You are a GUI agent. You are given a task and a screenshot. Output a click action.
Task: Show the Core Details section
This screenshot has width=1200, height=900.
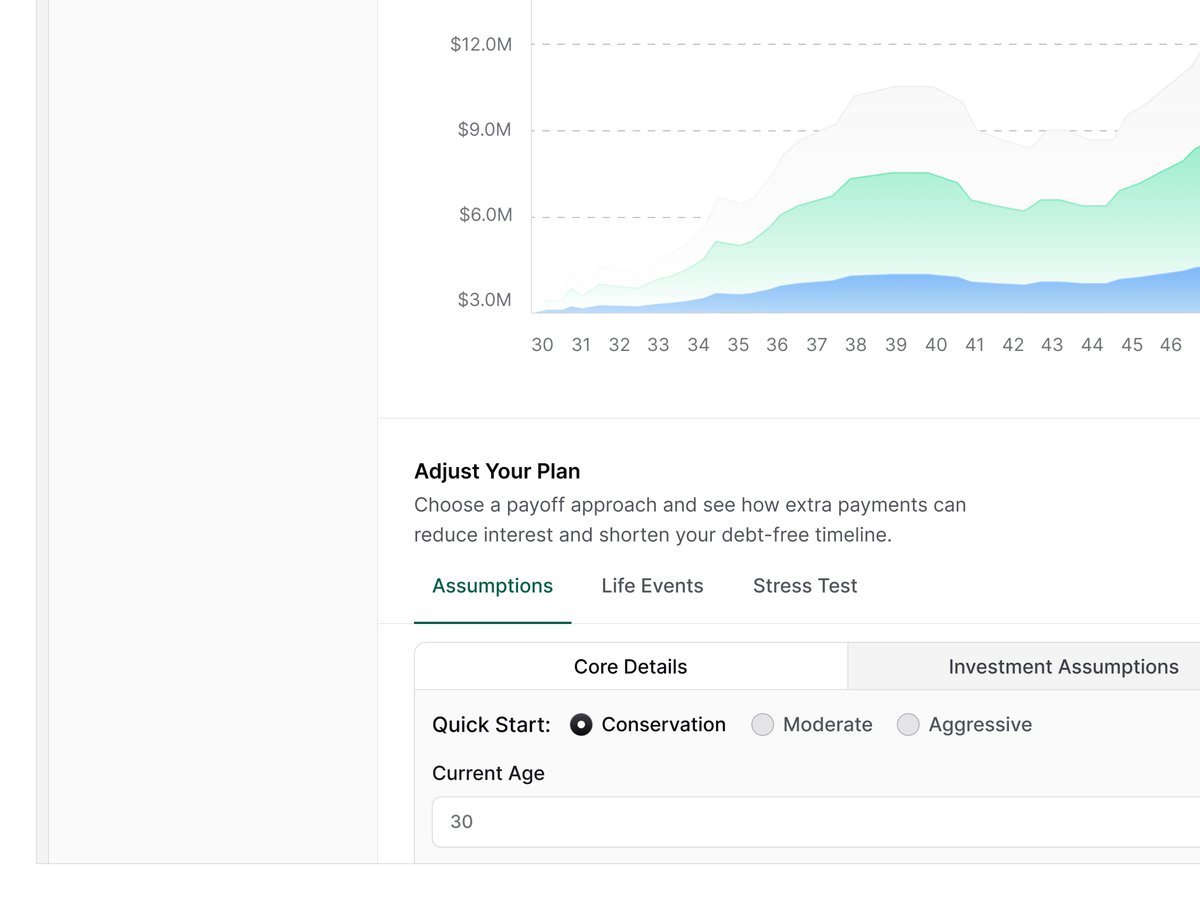click(x=631, y=667)
